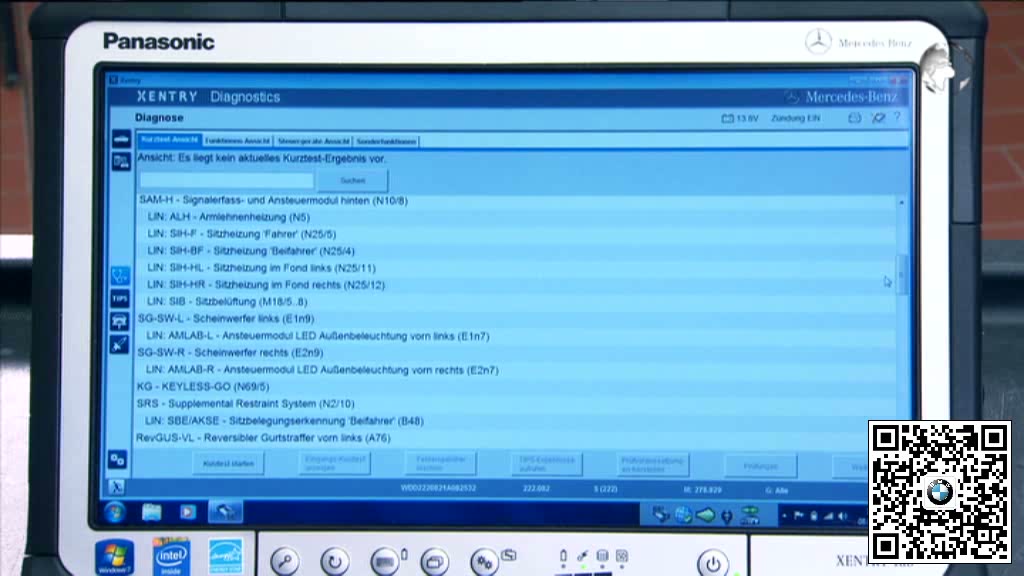Image resolution: width=1024 pixels, height=576 pixels.
Task: Select the screwdriver tools sidebar icon
Action: (119, 345)
